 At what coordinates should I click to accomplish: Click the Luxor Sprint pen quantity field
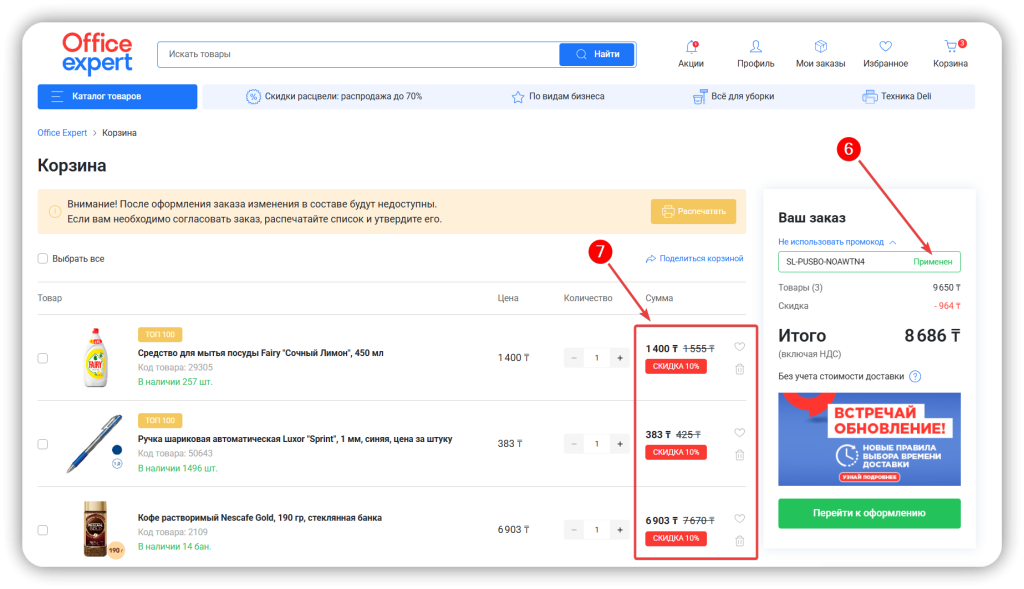click(597, 444)
